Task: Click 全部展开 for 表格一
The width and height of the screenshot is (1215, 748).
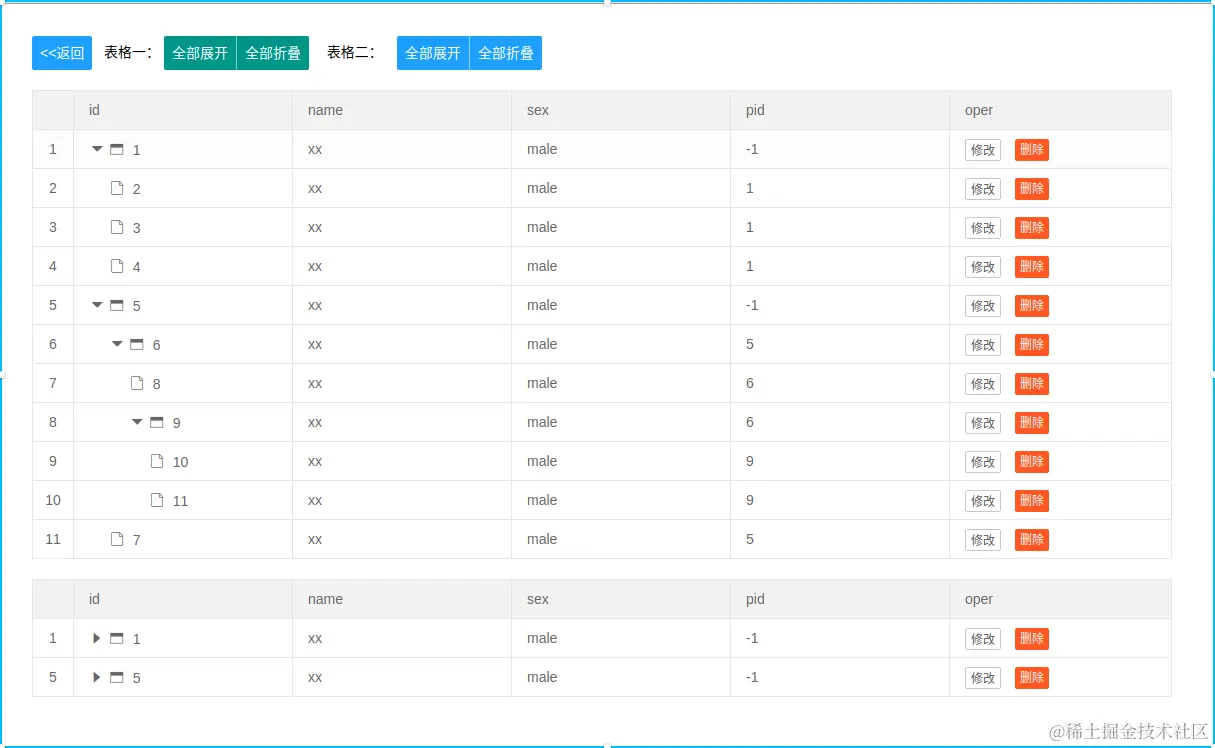Action: (x=200, y=53)
